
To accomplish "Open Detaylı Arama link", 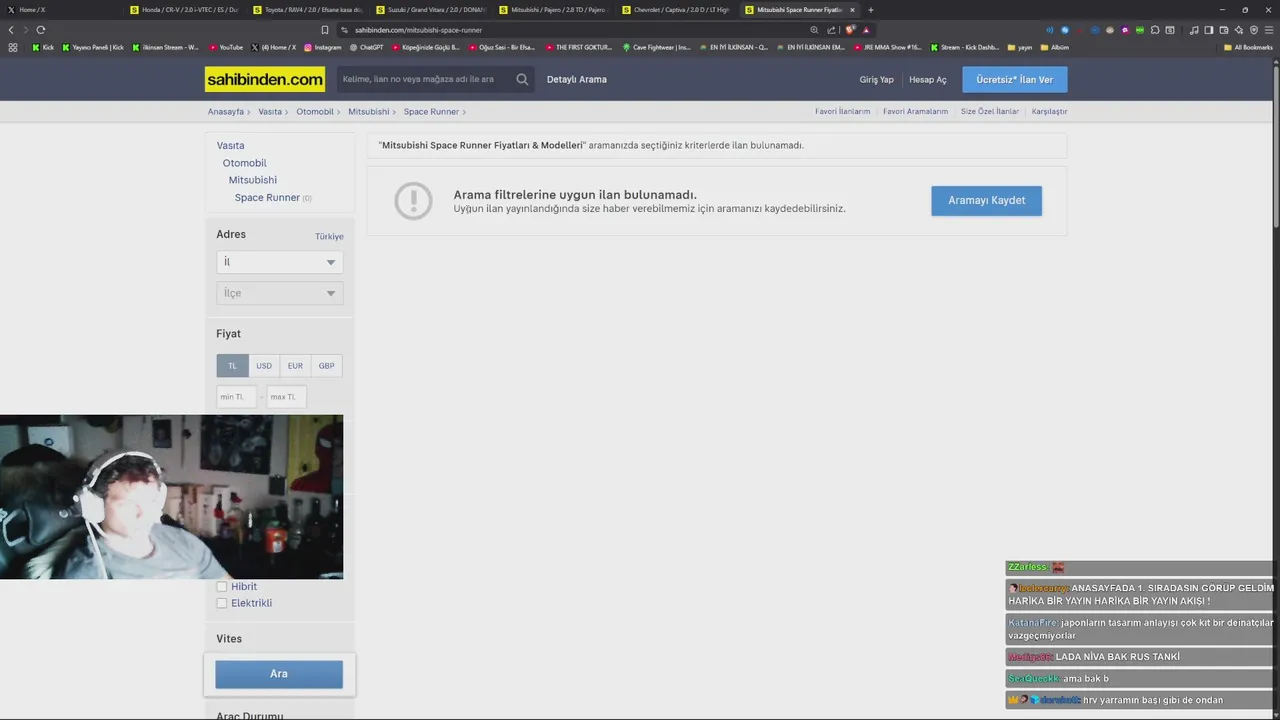I will click(577, 79).
